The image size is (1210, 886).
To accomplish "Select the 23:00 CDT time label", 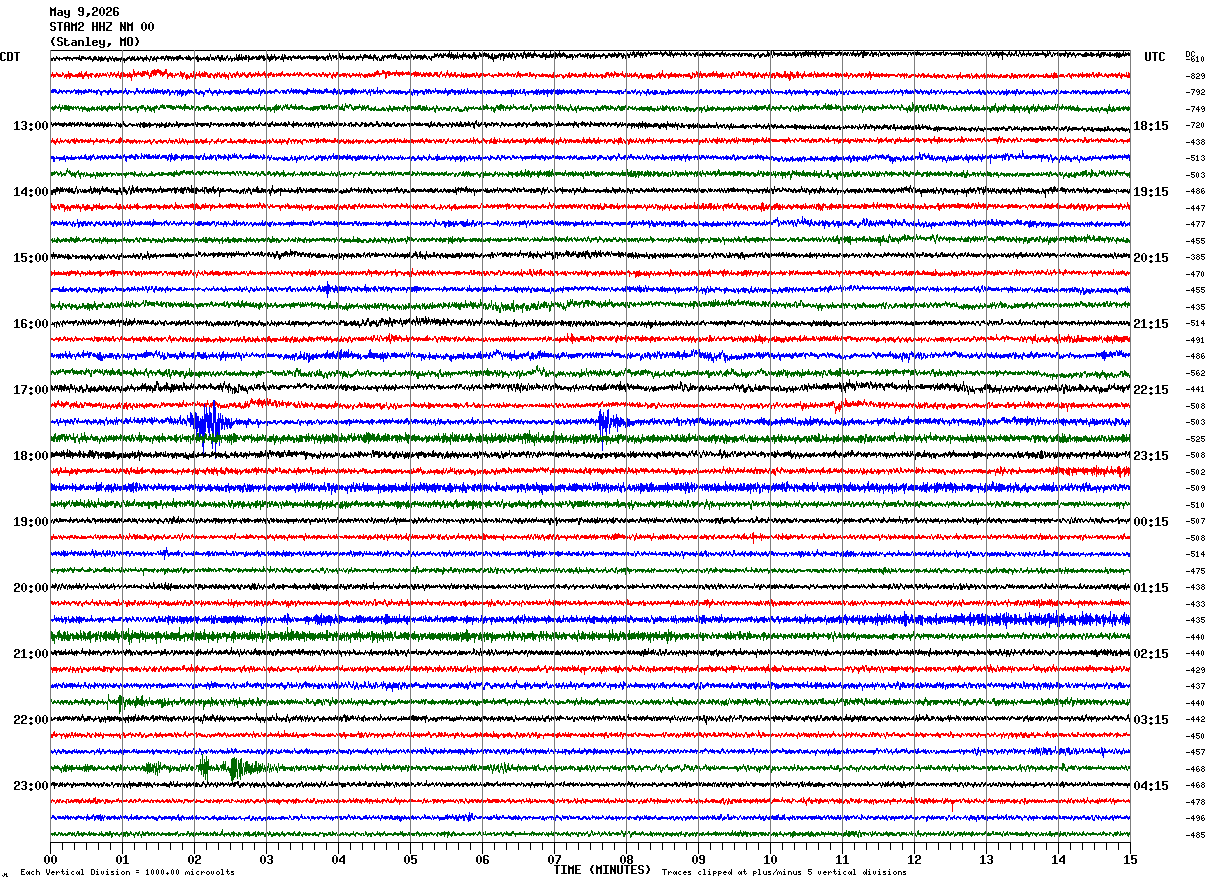I will click(x=30, y=785).
